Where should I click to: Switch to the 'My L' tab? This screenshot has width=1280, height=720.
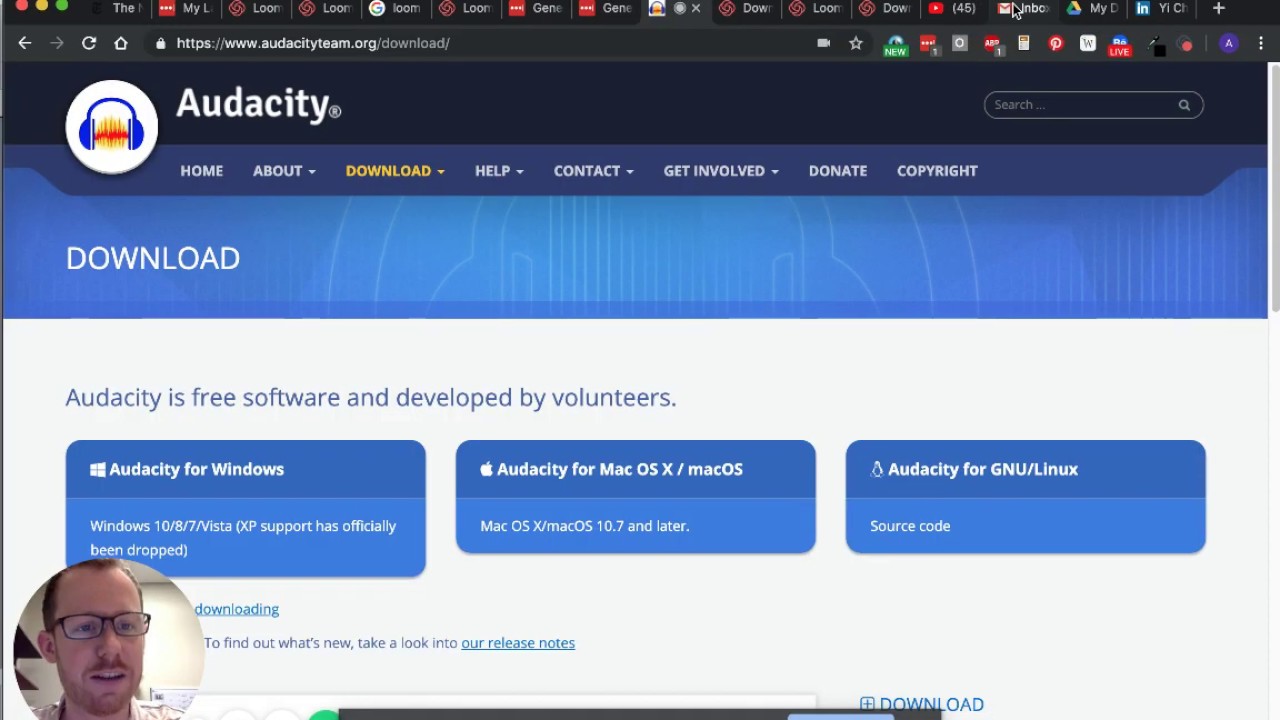click(x=186, y=8)
